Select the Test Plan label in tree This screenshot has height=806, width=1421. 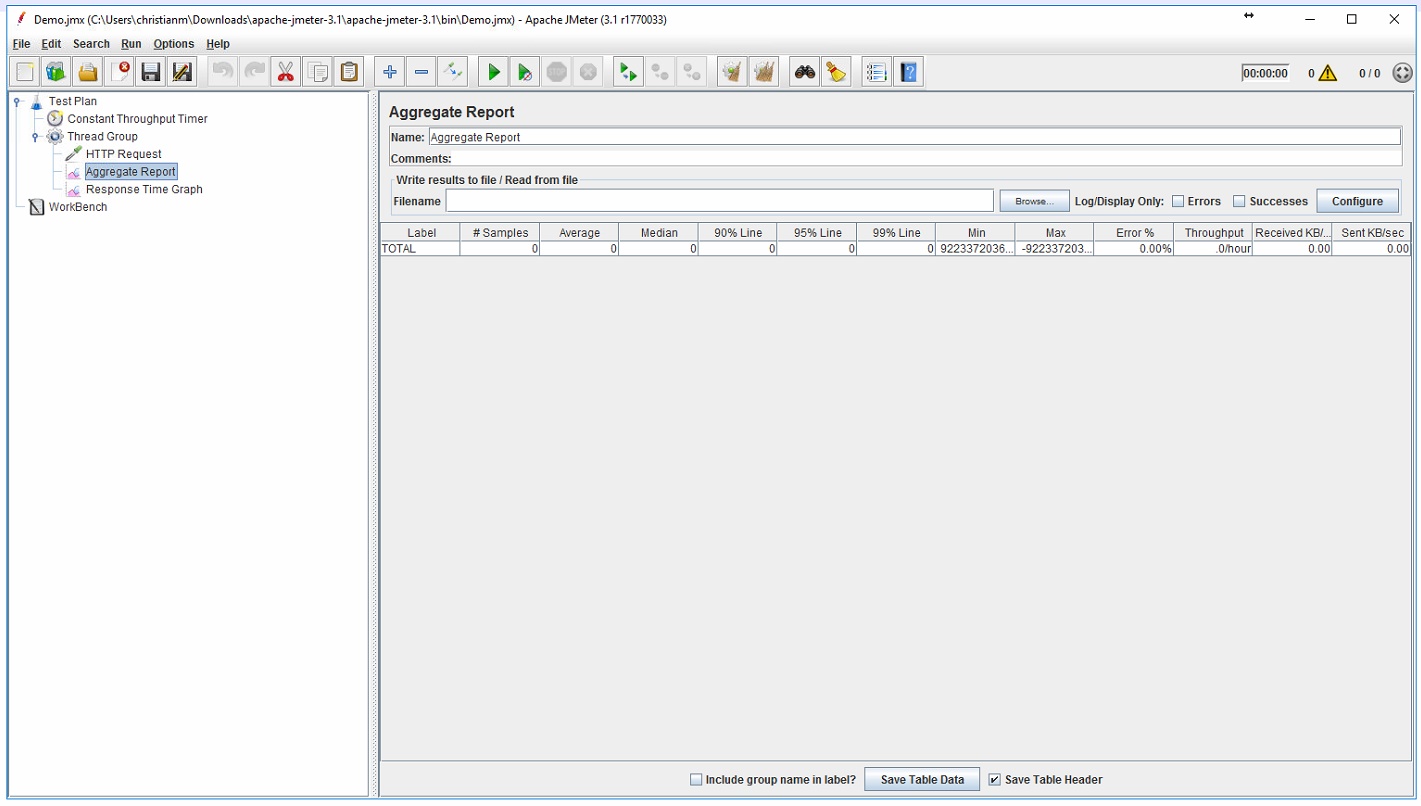pos(73,101)
